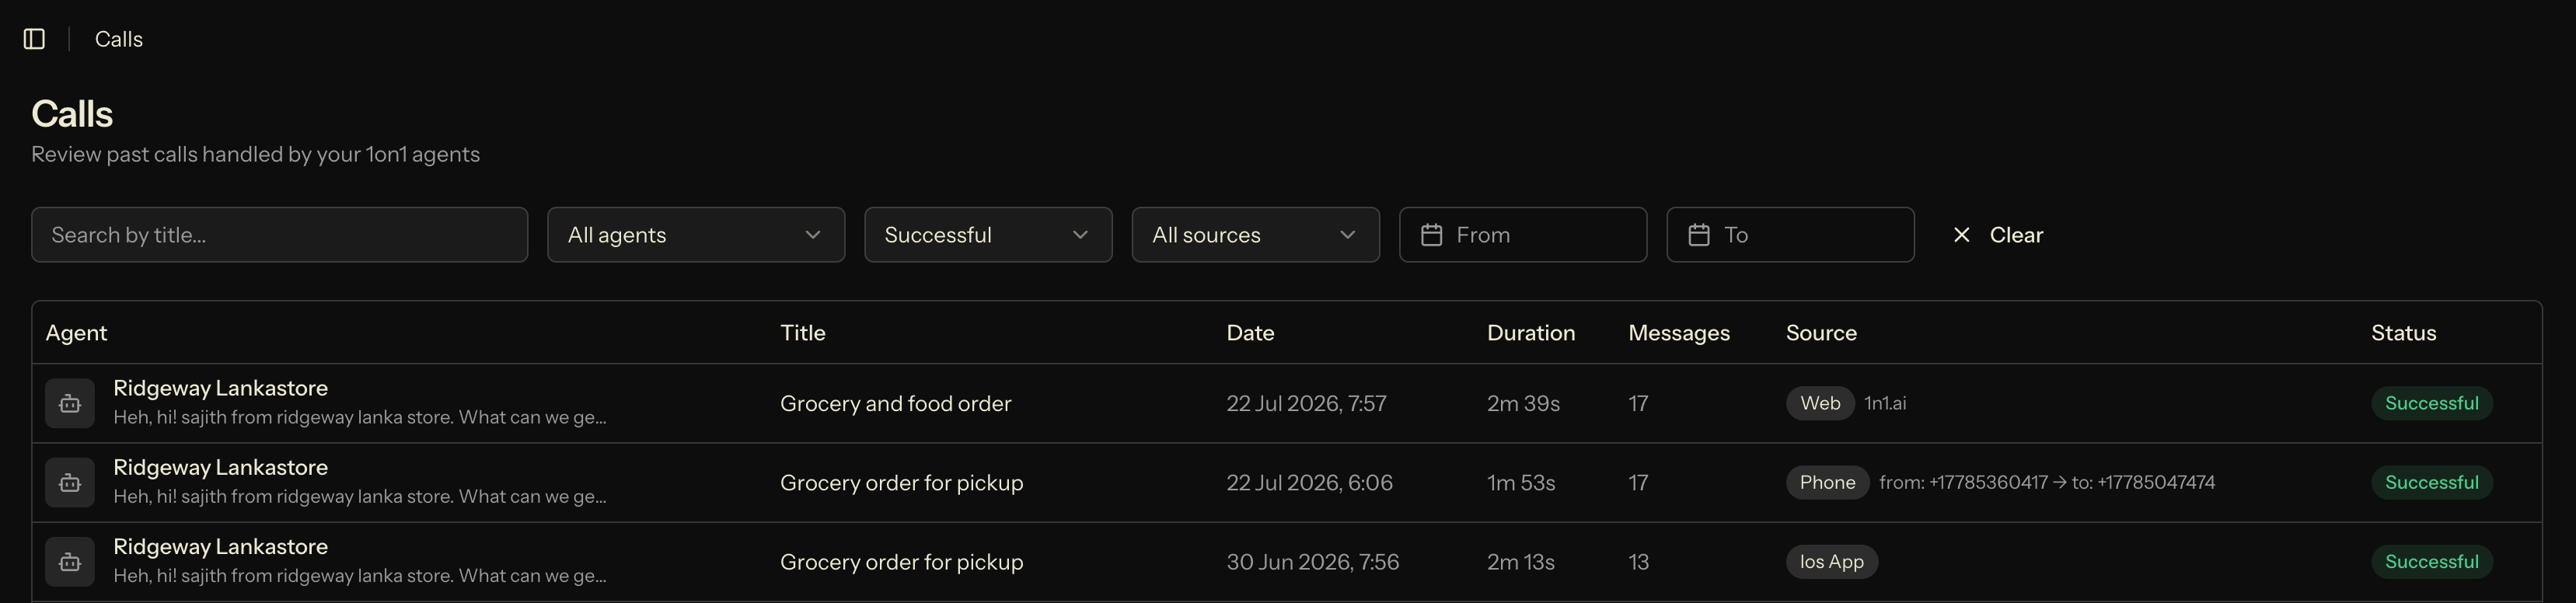The image size is (2576, 603).
Task: Click the date 22 Jul 2026, 6:06
Action: pos(1309,482)
